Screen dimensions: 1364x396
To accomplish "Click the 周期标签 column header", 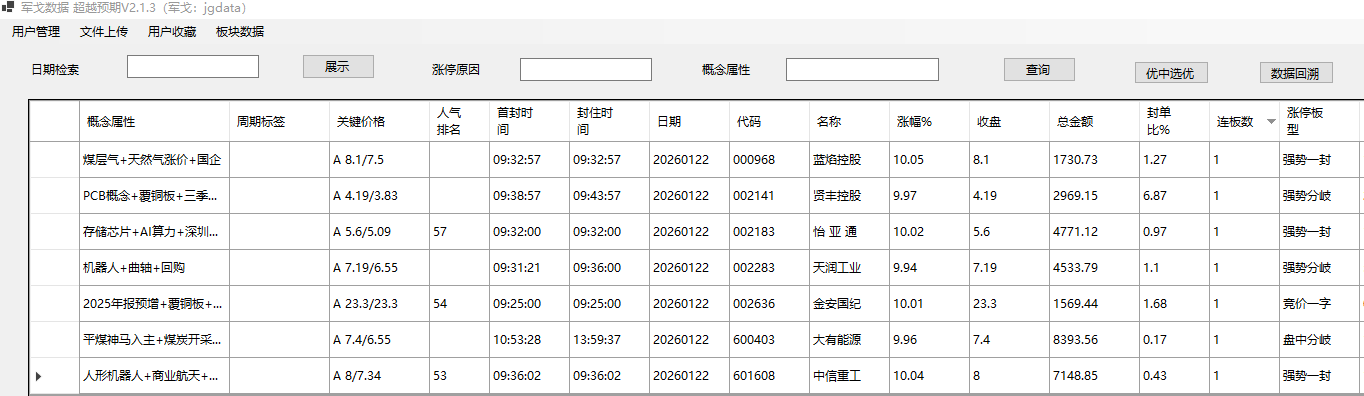I will coord(279,121).
